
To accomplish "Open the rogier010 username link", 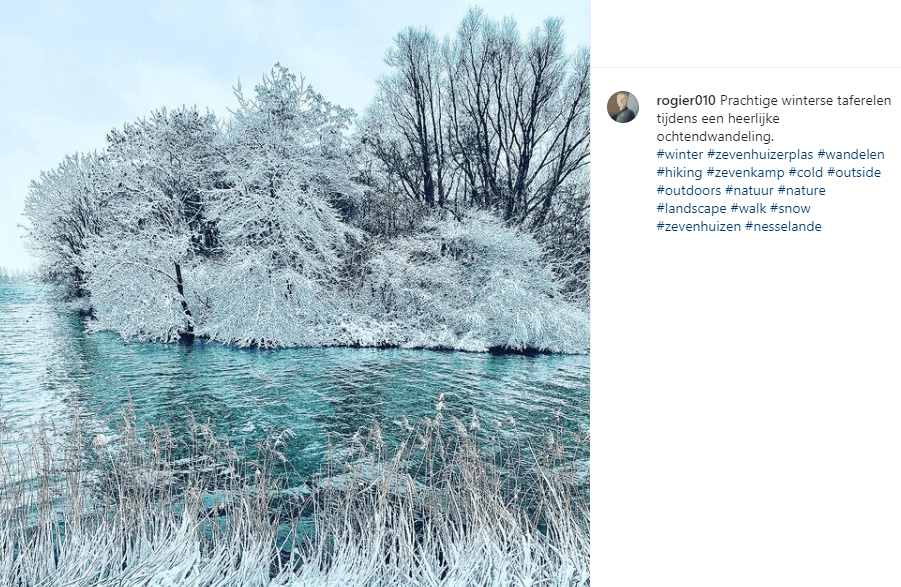I will [x=686, y=101].
